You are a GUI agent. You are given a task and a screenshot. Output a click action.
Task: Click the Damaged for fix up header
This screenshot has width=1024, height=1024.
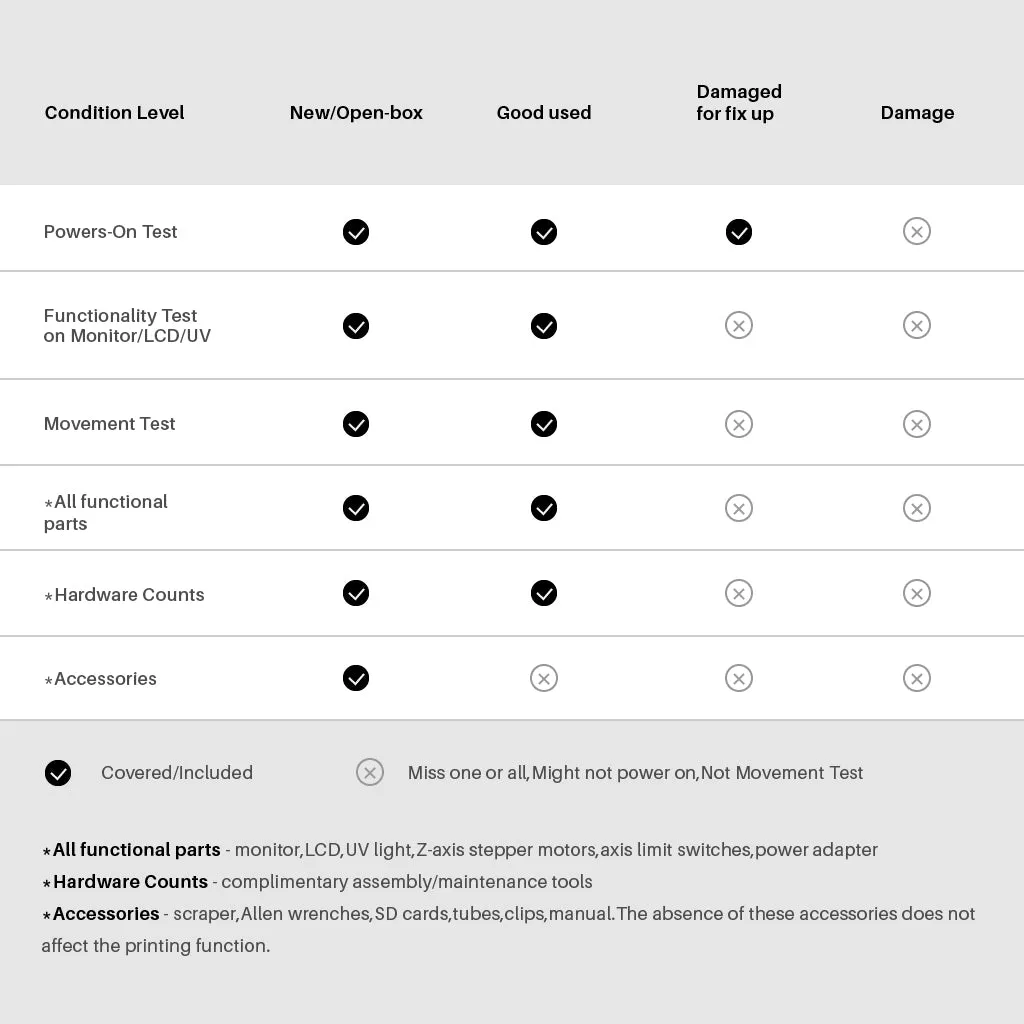coord(739,103)
